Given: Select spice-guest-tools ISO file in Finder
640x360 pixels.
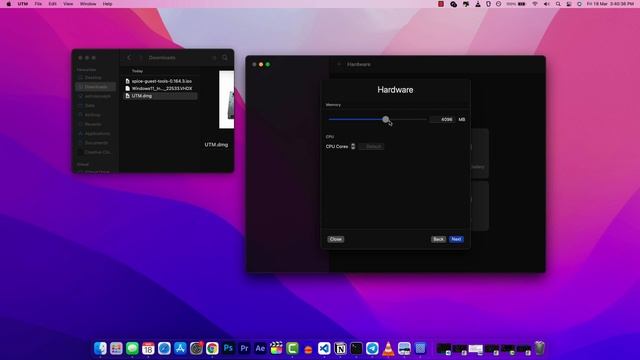Looking at the screenshot, I should (161, 81).
